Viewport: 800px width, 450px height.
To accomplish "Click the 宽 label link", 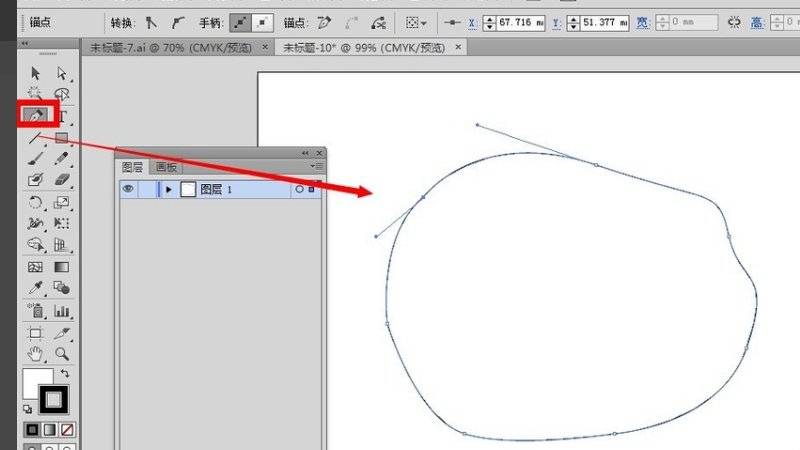I will (x=642, y=23).
